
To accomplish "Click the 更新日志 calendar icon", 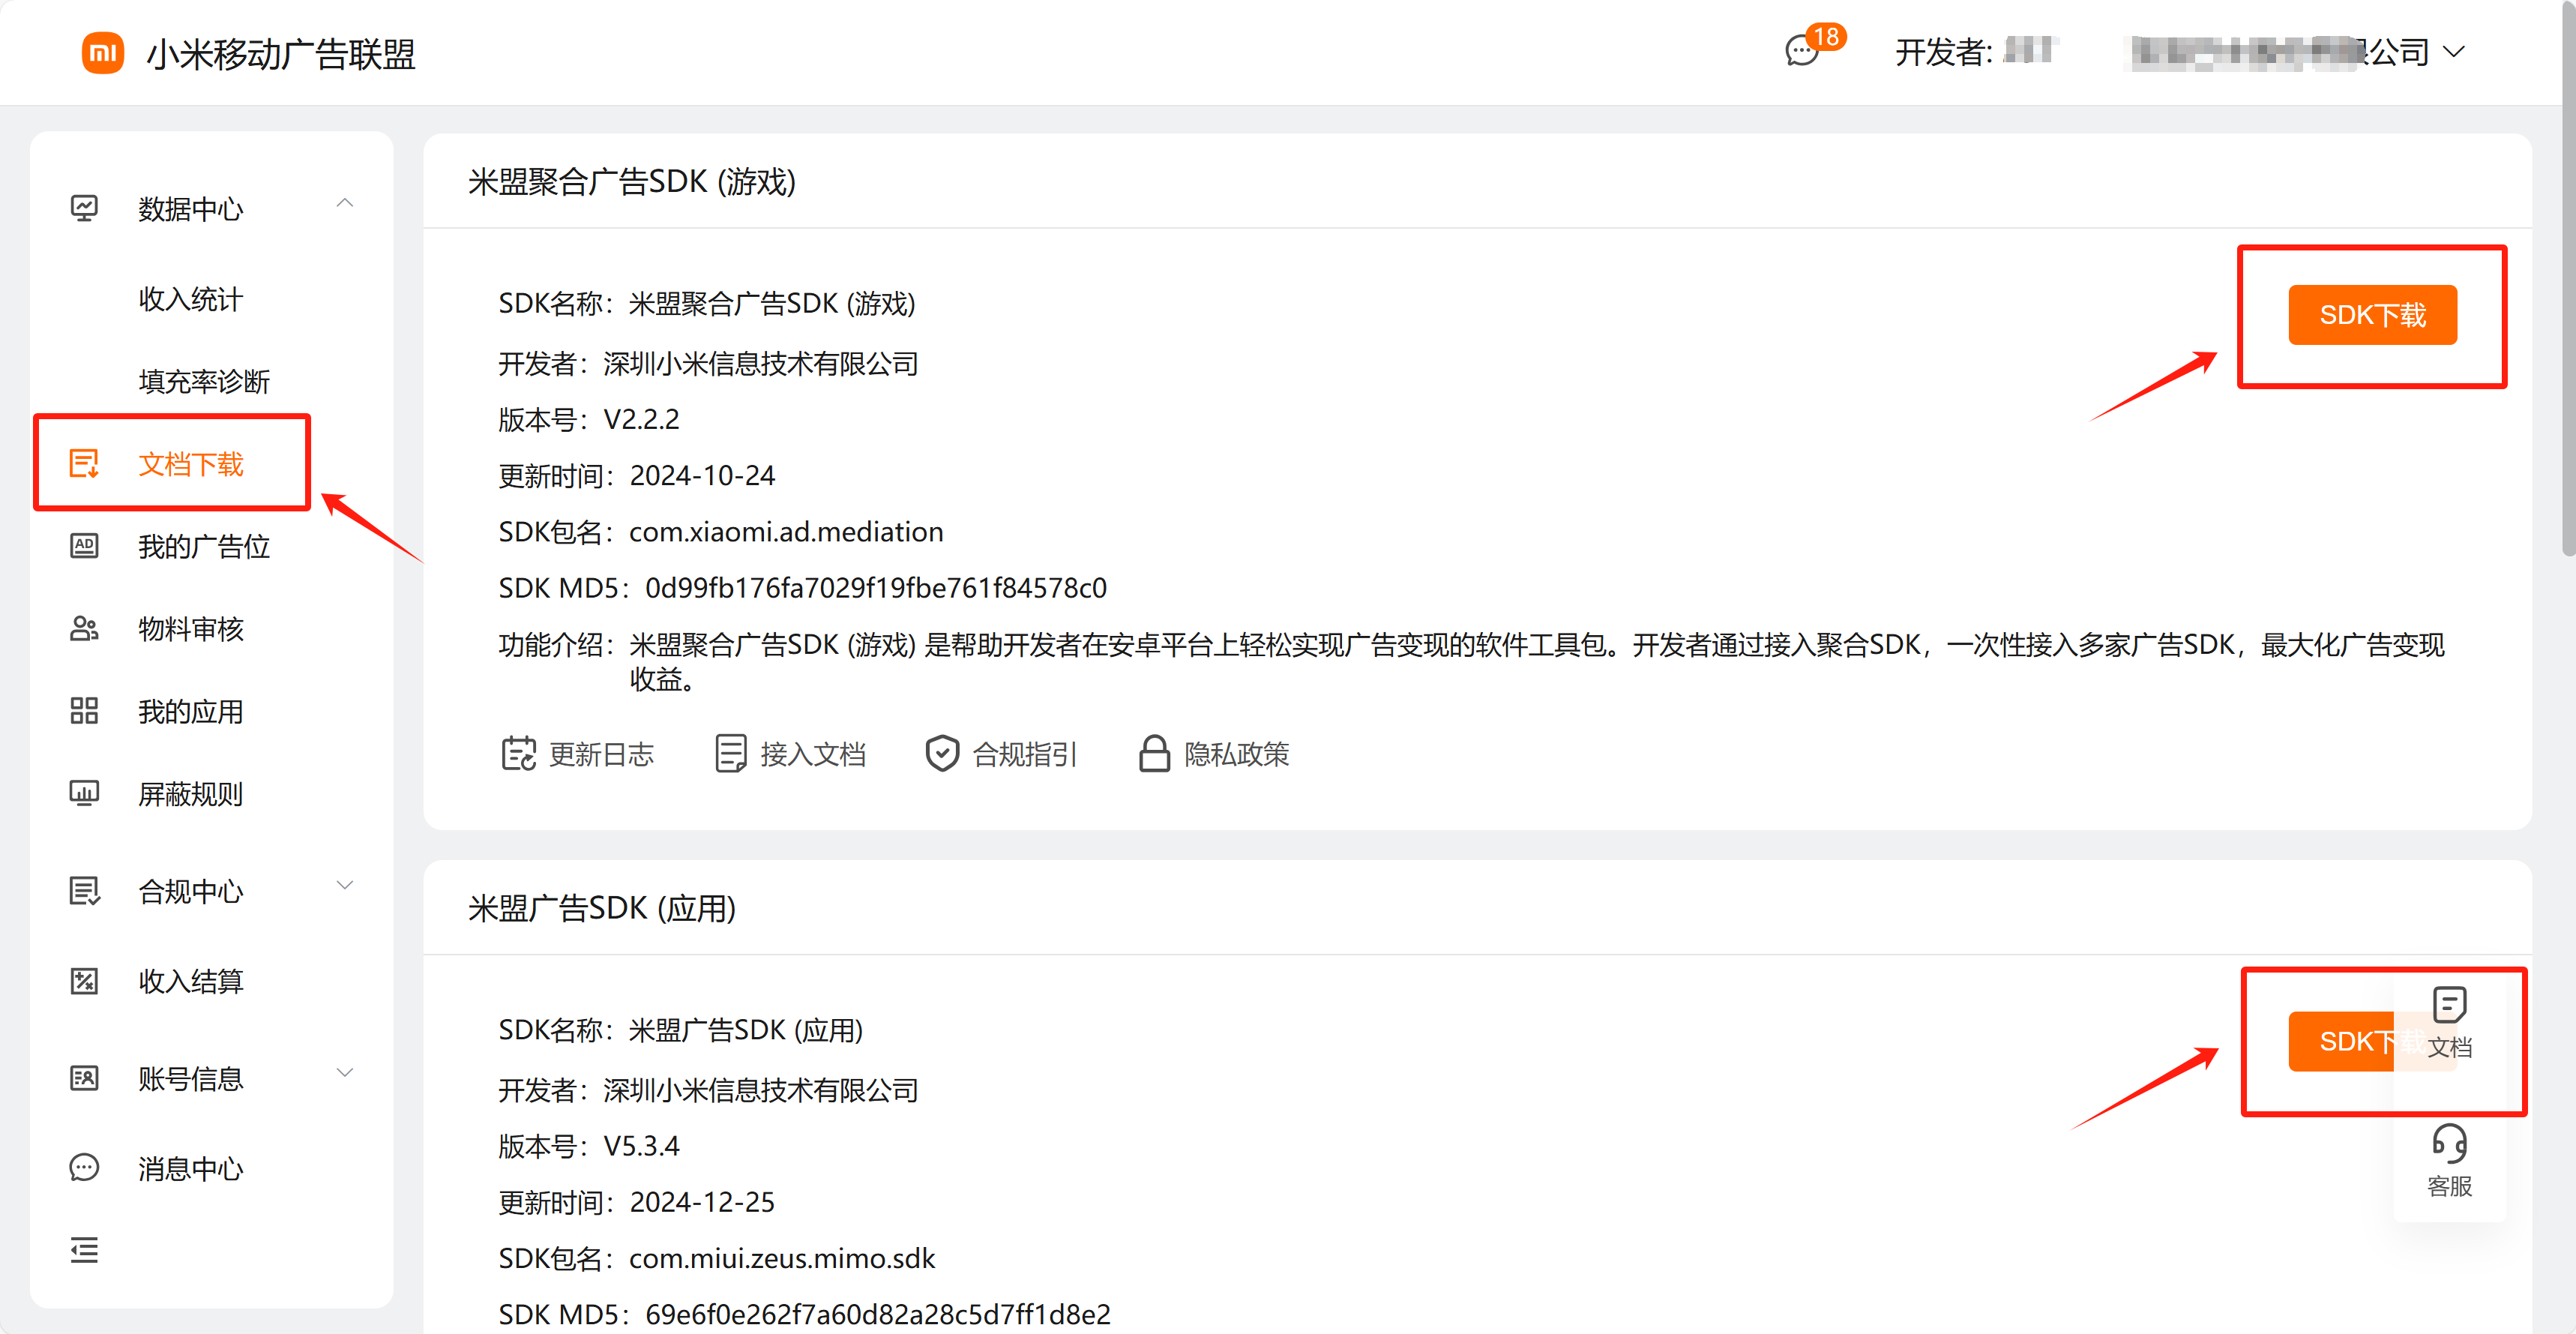I will click(x=519, y=754).
